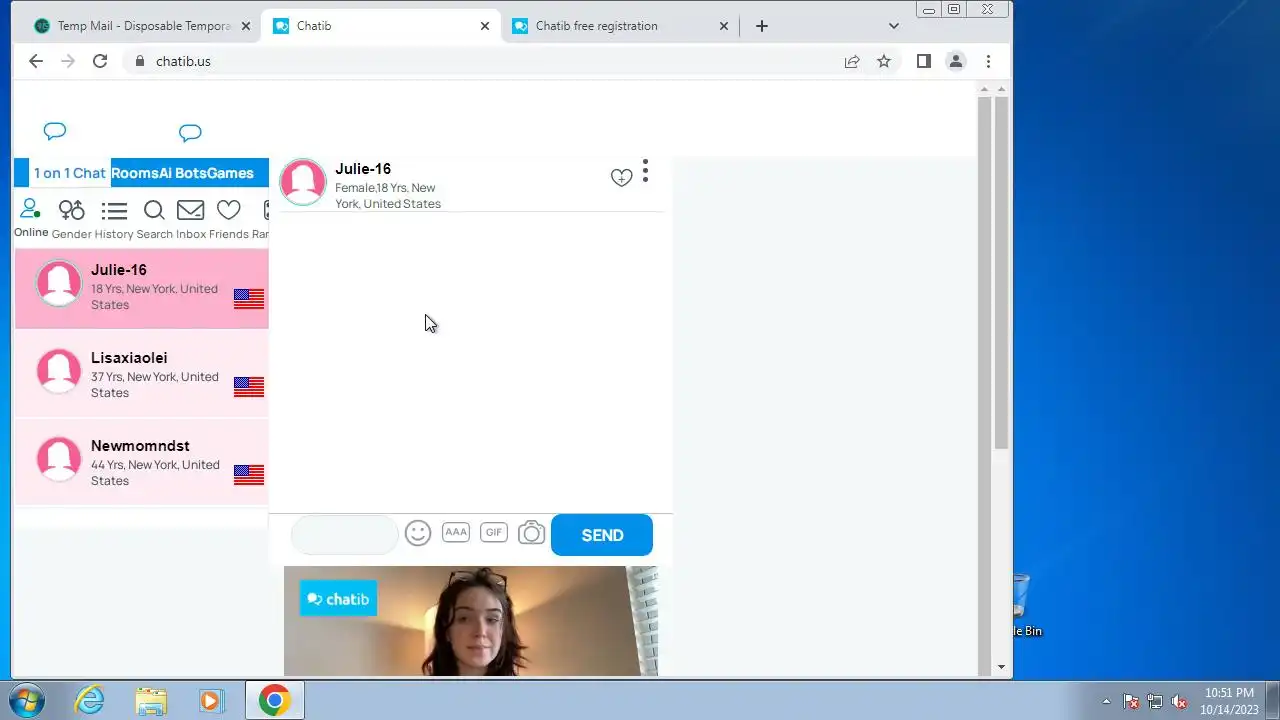Expand the tab search chevron
The image size is (1280, 720).
894,26
